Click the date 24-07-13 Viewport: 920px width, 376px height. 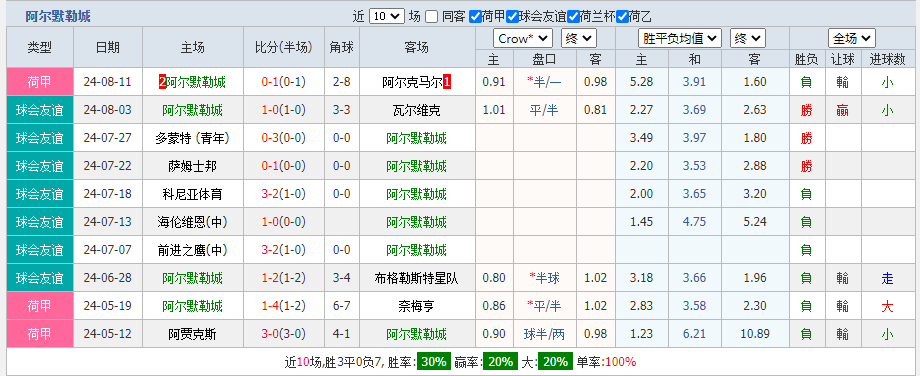108,222
